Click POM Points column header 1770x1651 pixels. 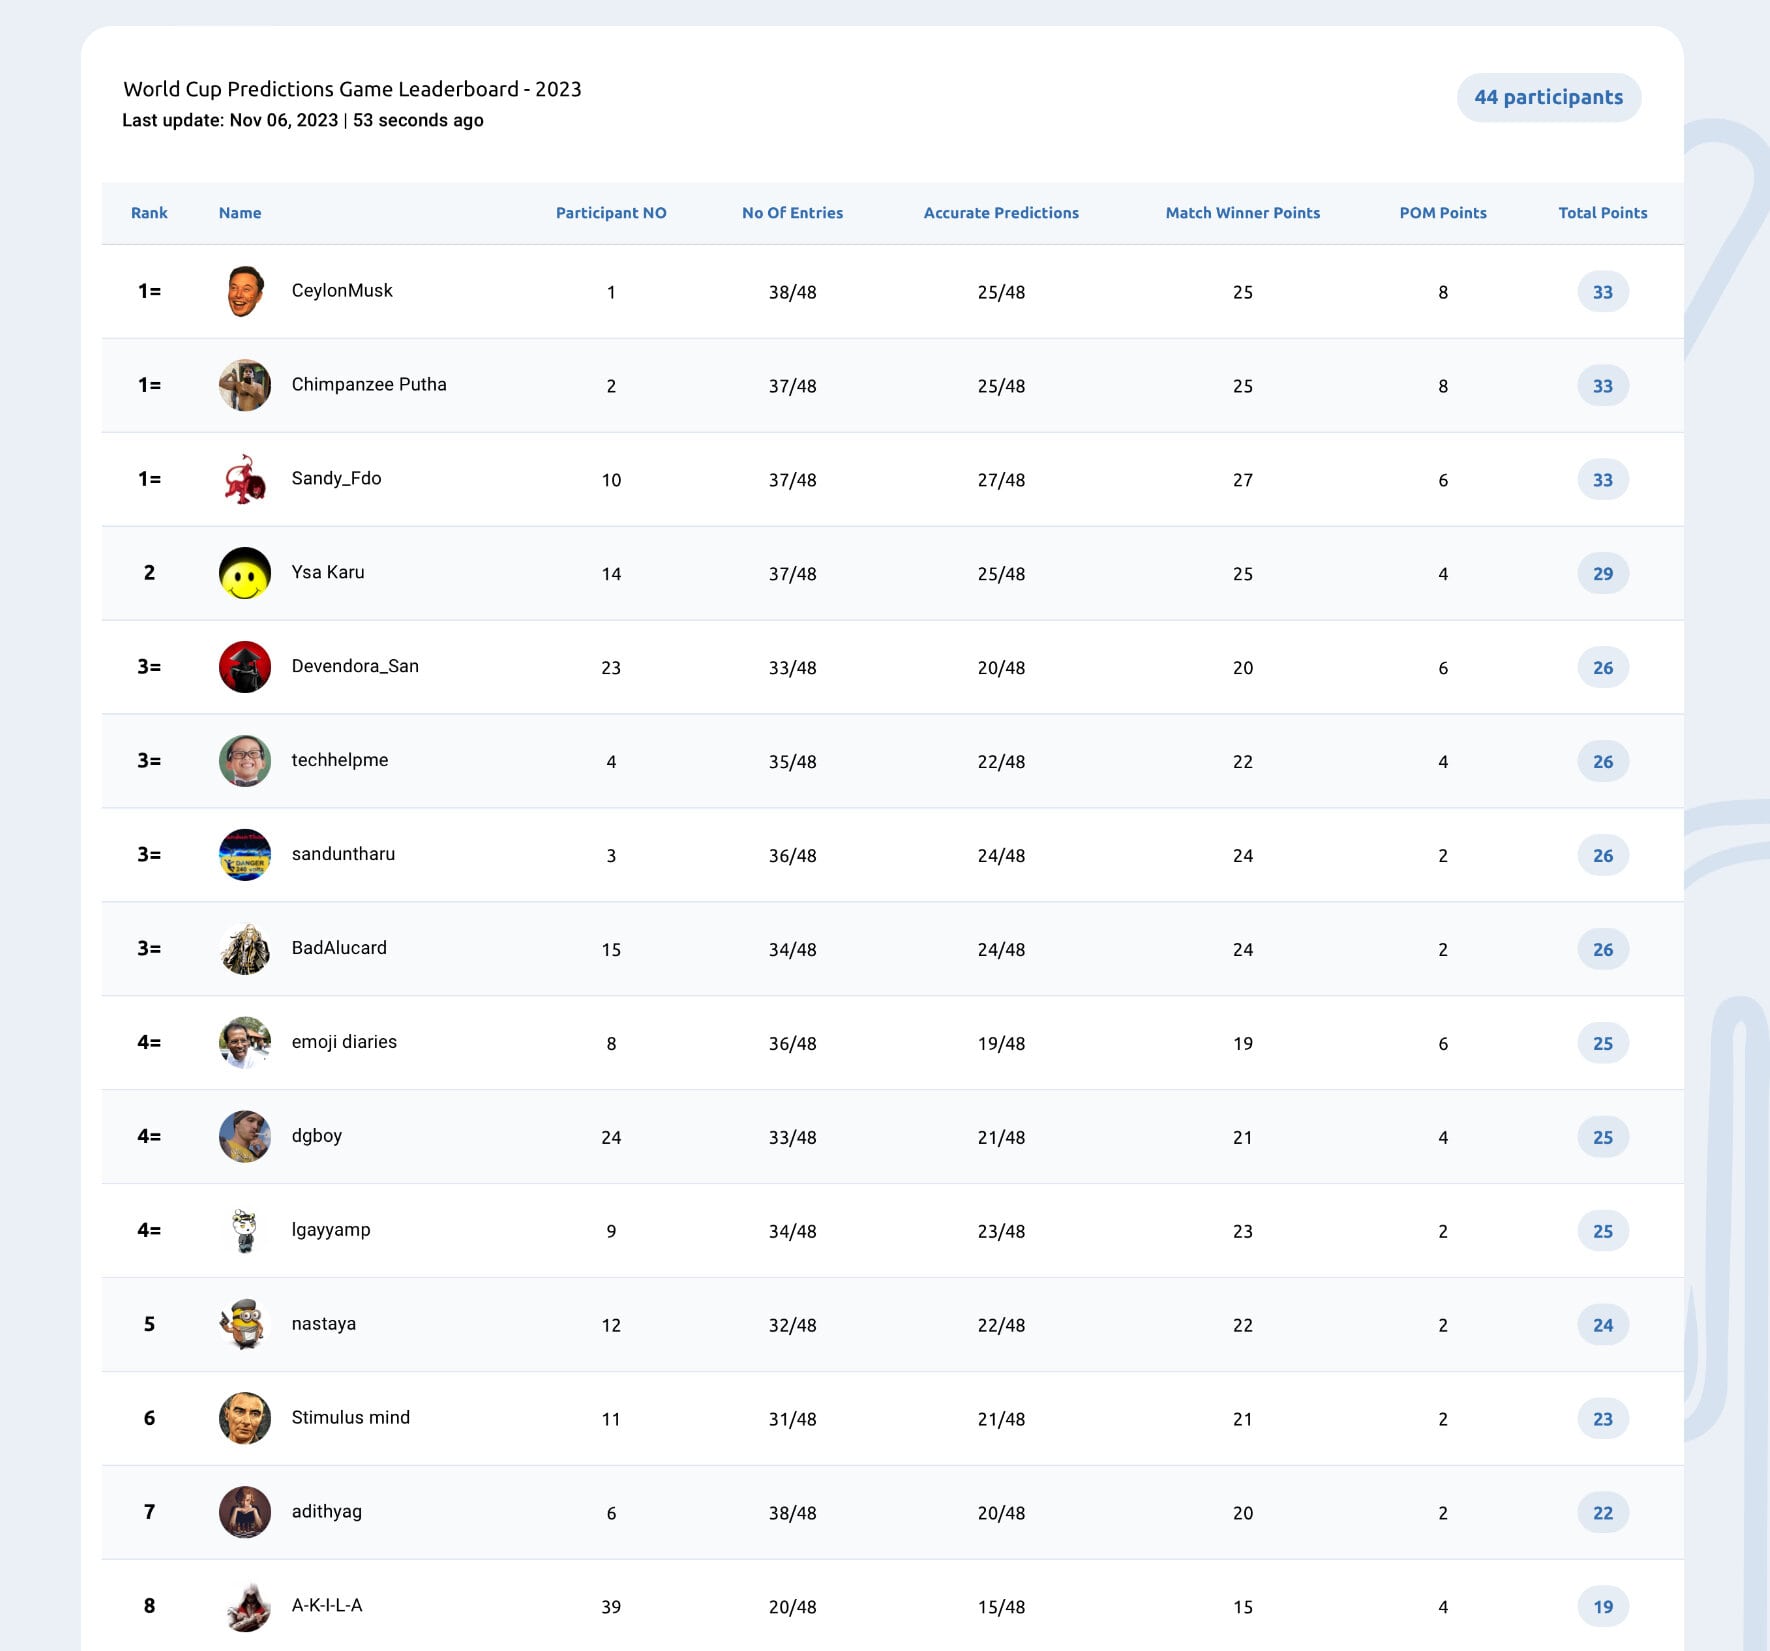1443,213
